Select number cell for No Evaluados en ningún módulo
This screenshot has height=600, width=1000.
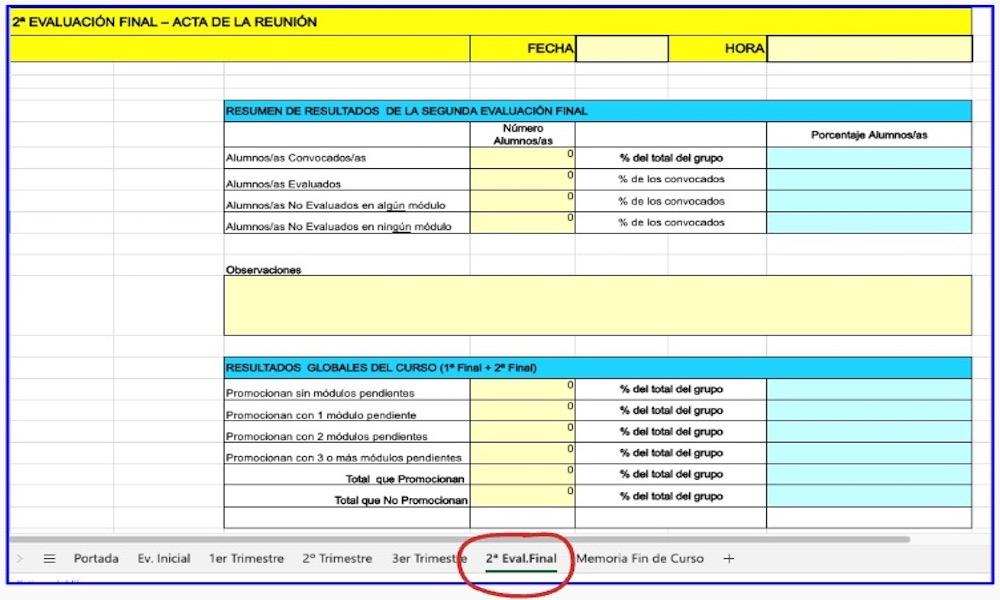pos(522,223)
